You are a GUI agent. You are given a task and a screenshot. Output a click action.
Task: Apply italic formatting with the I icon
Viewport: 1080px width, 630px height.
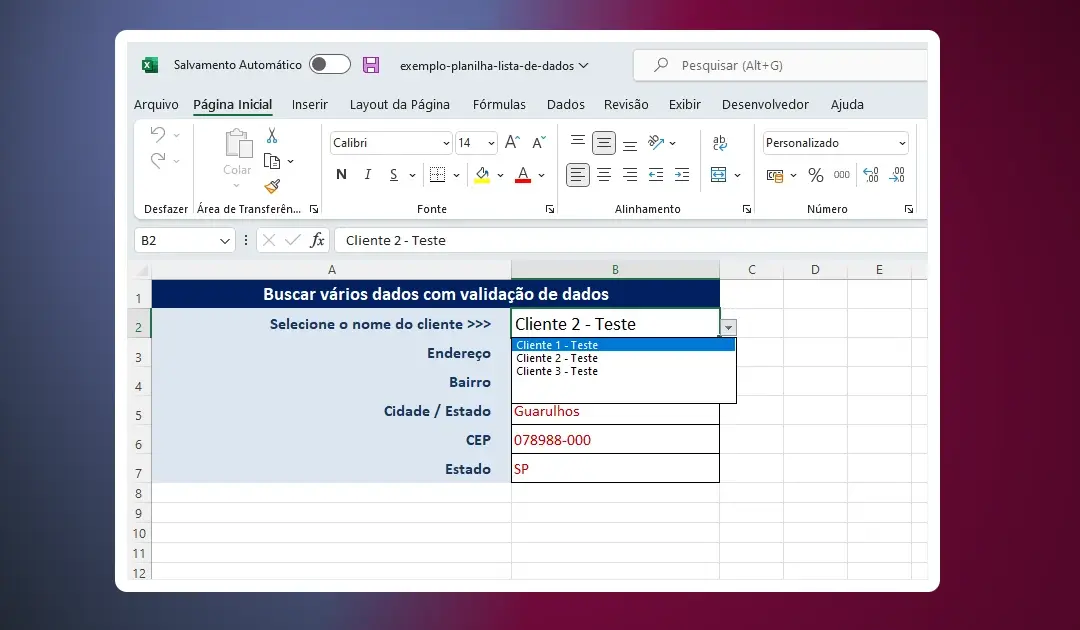click(x=368, y=174)
